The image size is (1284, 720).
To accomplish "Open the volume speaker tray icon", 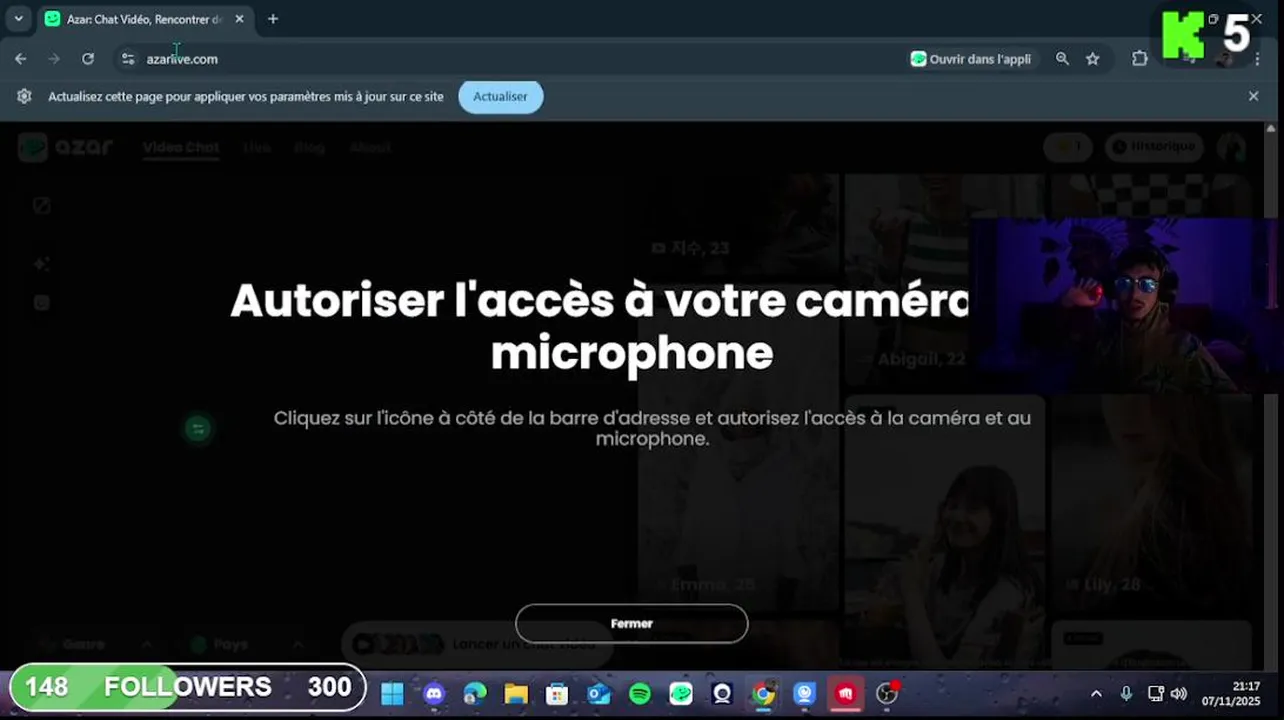I will click(x=1179, y=694).
